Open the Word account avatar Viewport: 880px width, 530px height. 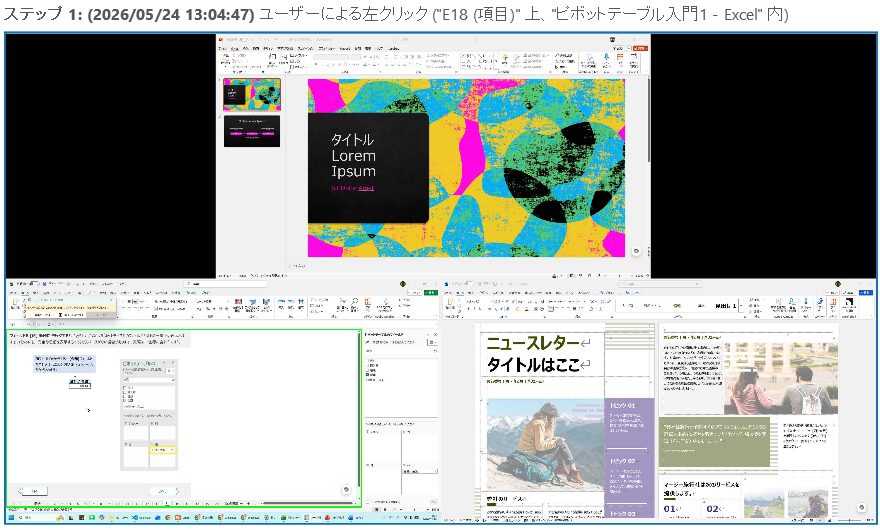click(838, 284)
